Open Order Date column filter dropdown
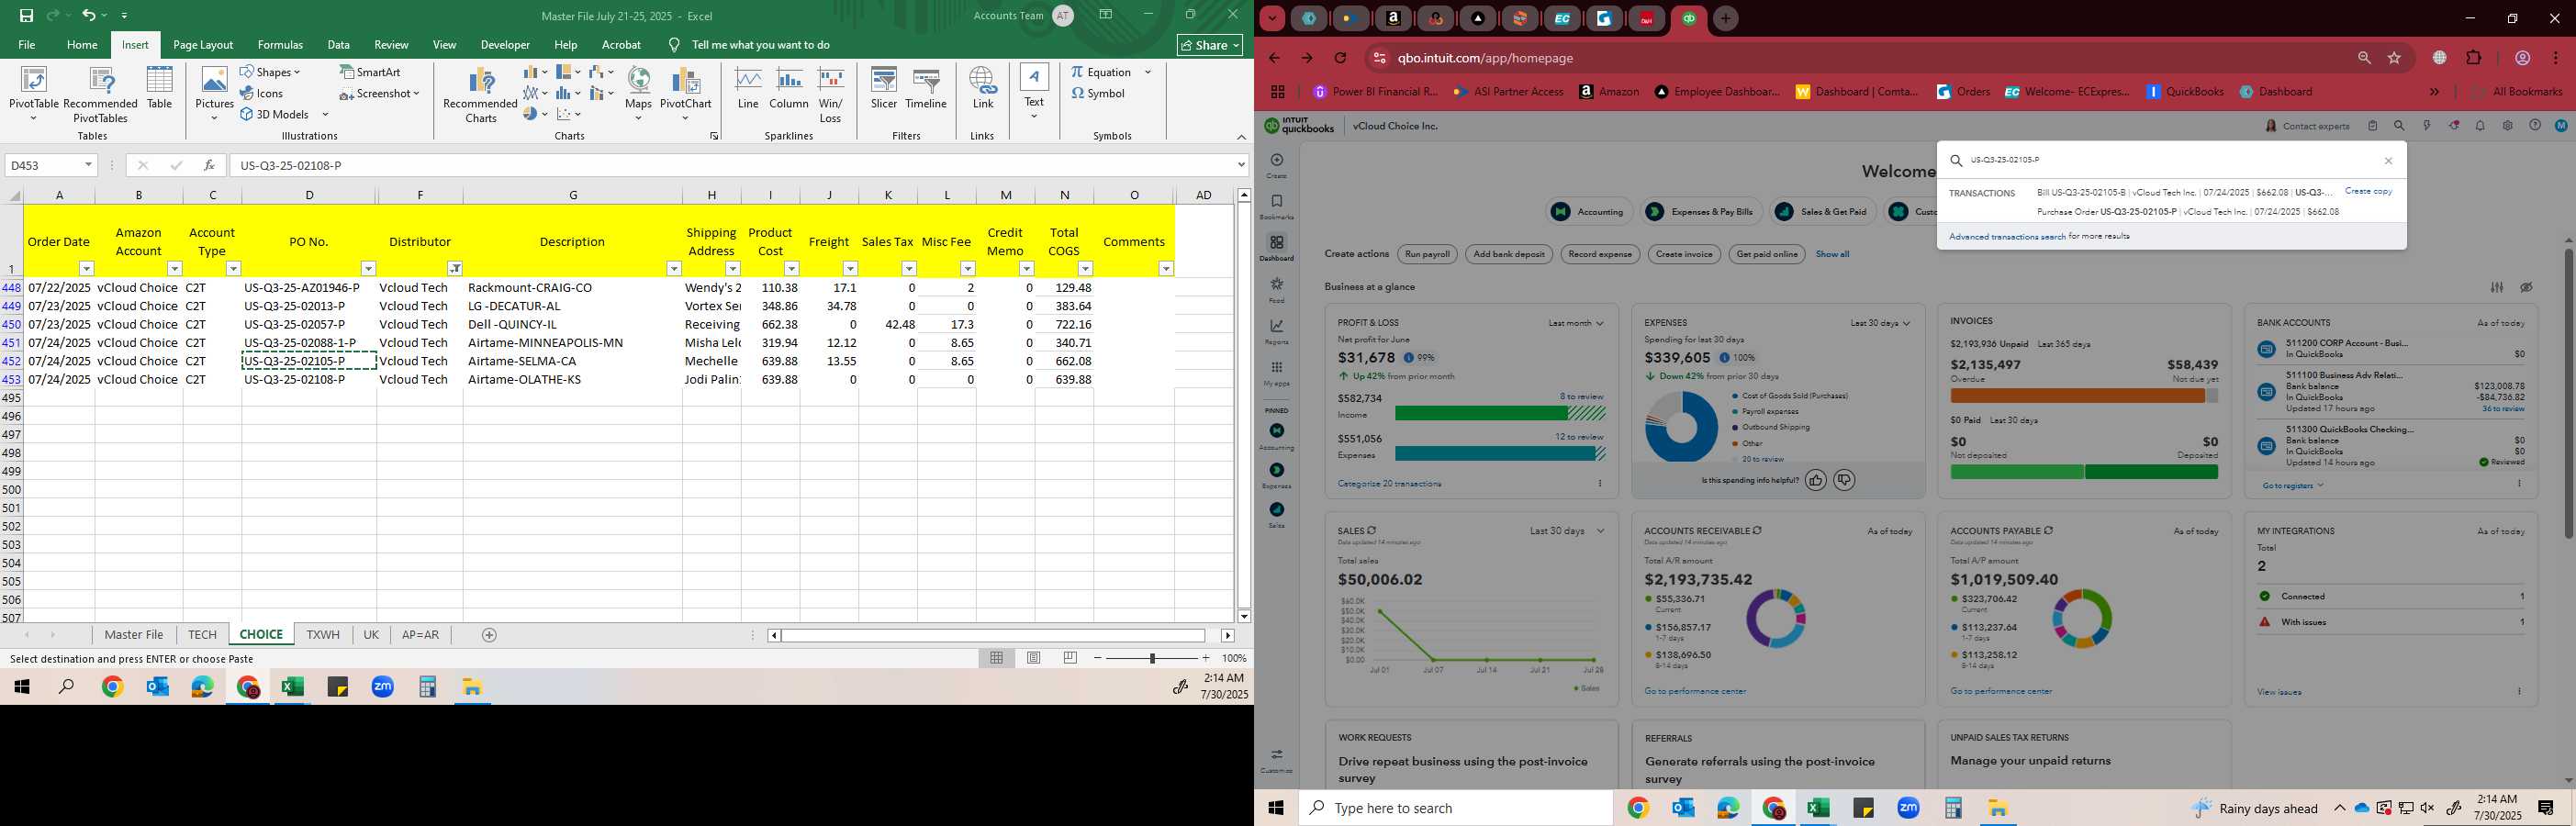 click(x=87, y=268)
